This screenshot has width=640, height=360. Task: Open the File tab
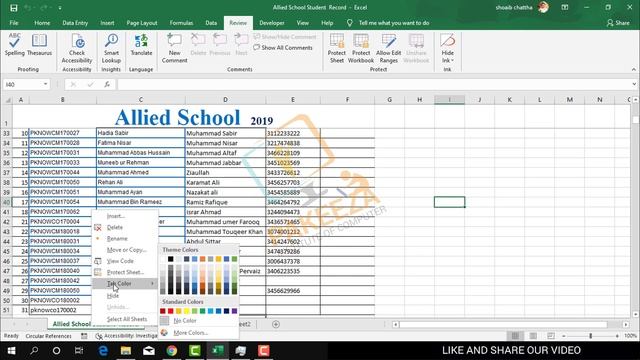tap(14, 23)
